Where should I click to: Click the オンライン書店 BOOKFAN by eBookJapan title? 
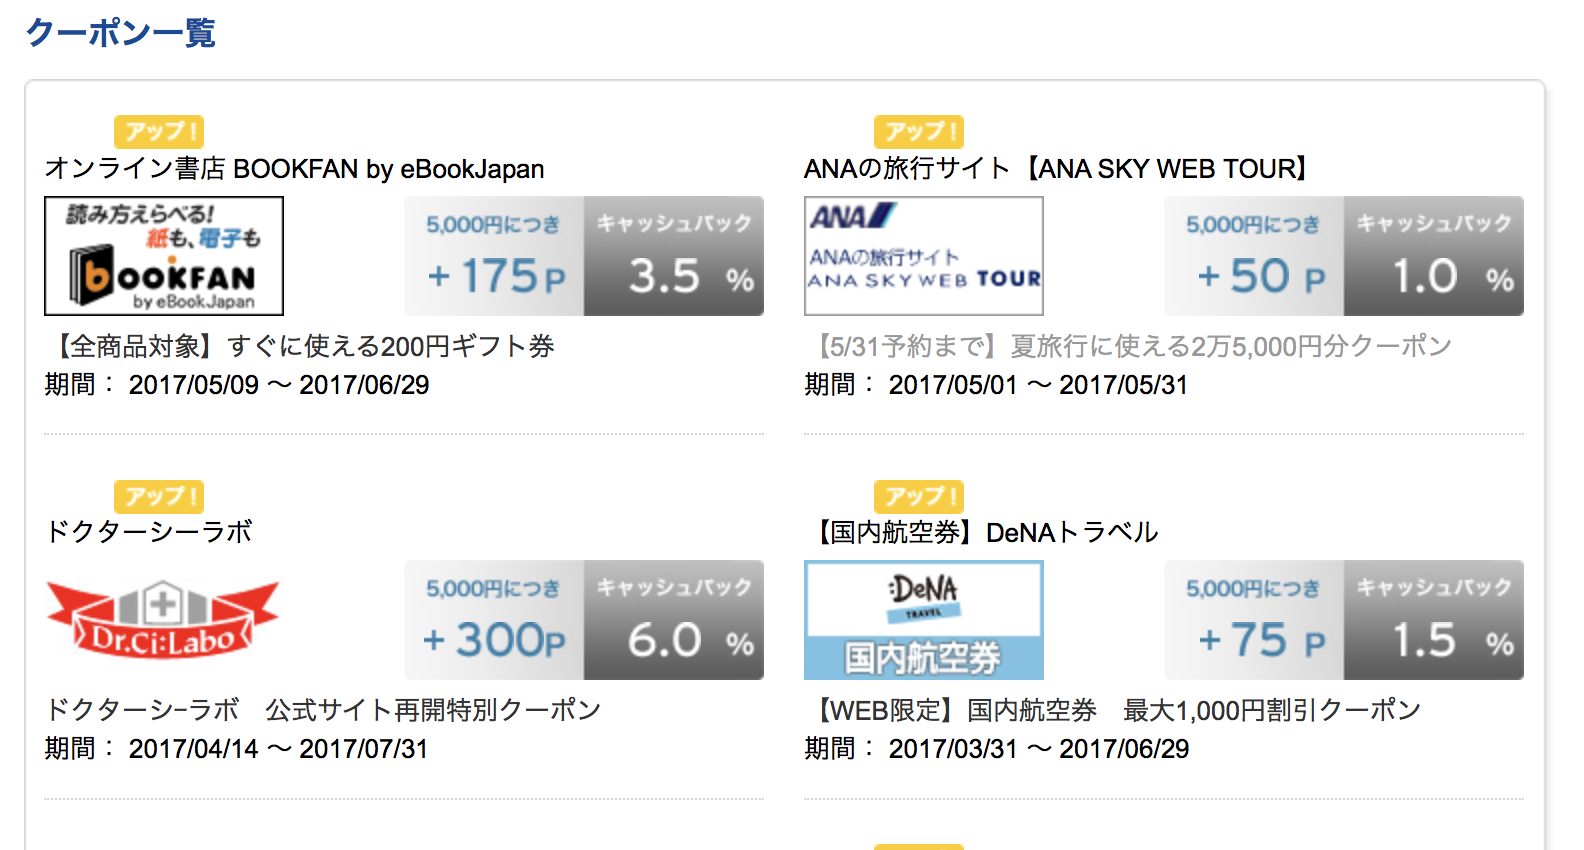coord(294,169)
